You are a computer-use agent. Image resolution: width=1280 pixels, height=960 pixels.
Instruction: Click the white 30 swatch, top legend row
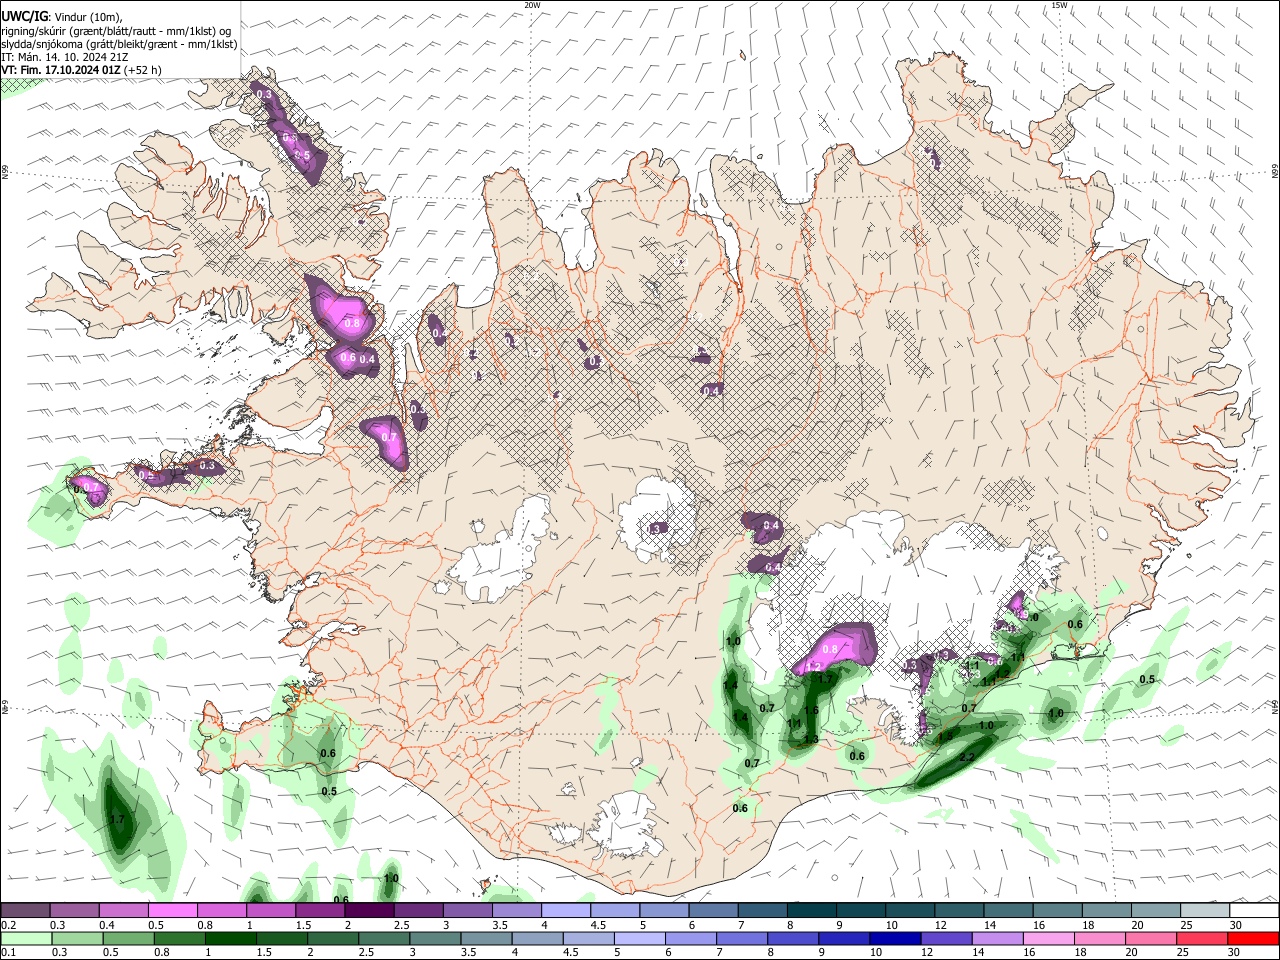pos(1254,910)
